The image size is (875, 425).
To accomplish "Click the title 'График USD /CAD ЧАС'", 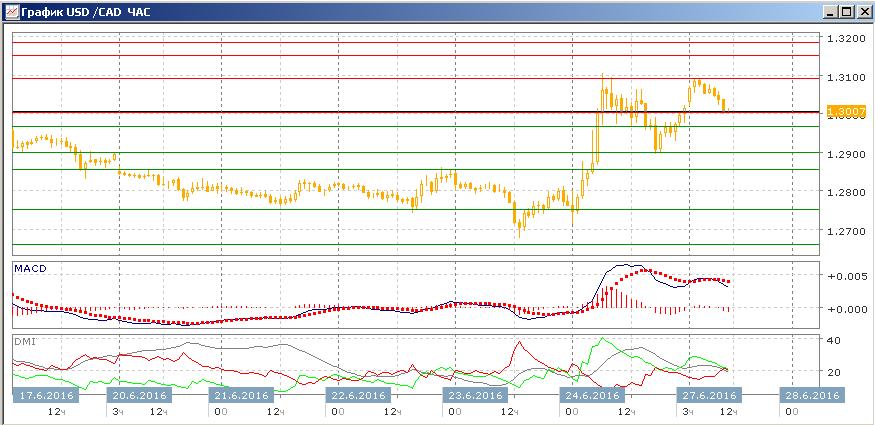I will (85, 12).
